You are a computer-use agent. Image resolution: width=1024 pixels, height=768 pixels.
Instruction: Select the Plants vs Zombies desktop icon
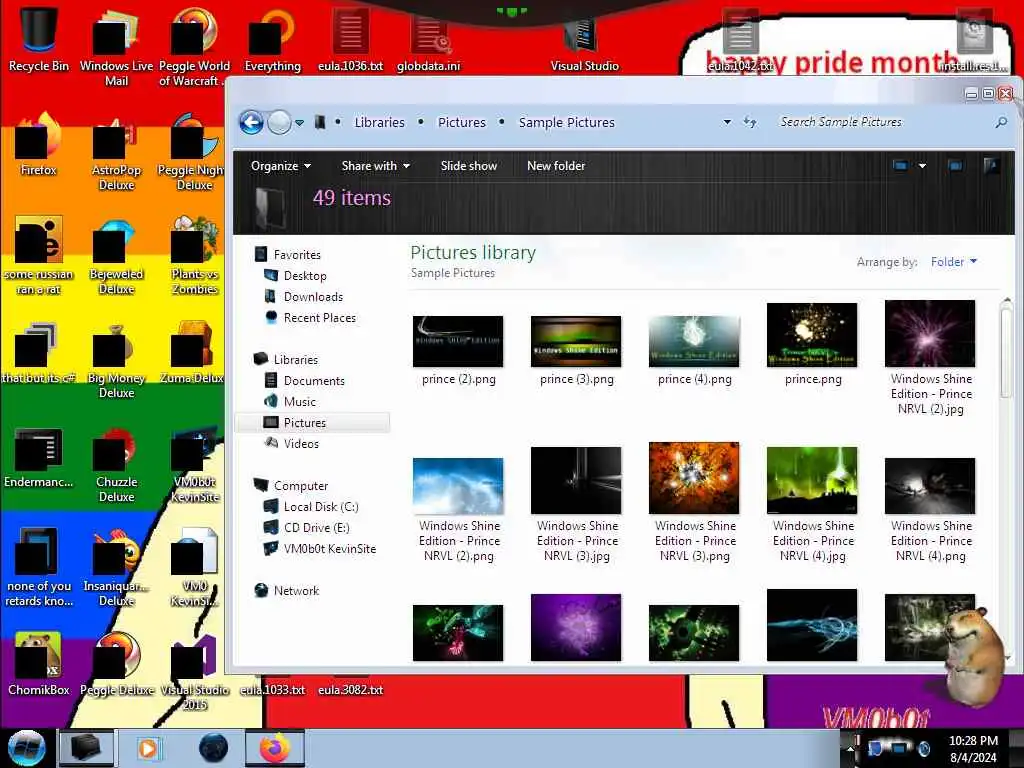coord(195,255)
